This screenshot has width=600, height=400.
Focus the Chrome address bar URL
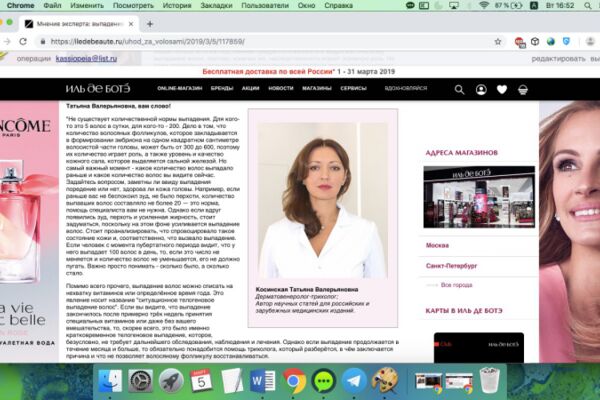coord(147,41)
